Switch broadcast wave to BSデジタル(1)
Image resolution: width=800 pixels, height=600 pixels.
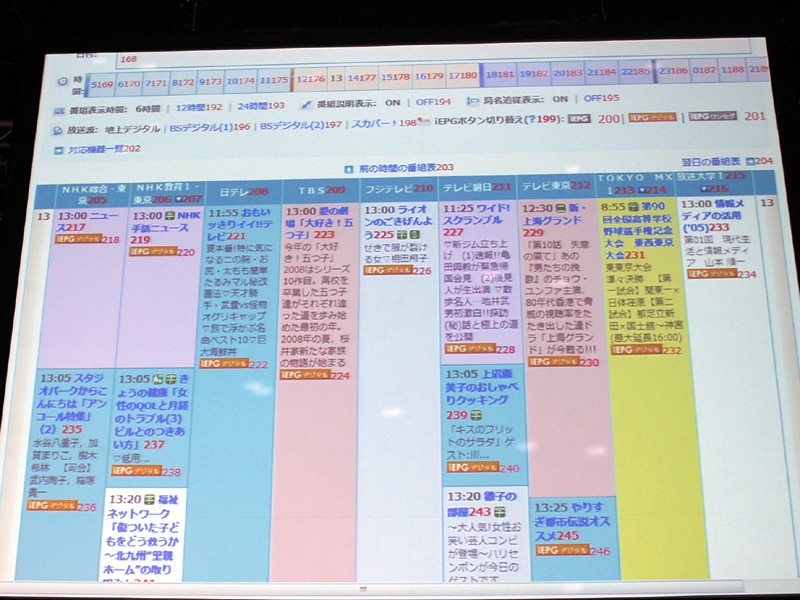(x=201, y=128)
